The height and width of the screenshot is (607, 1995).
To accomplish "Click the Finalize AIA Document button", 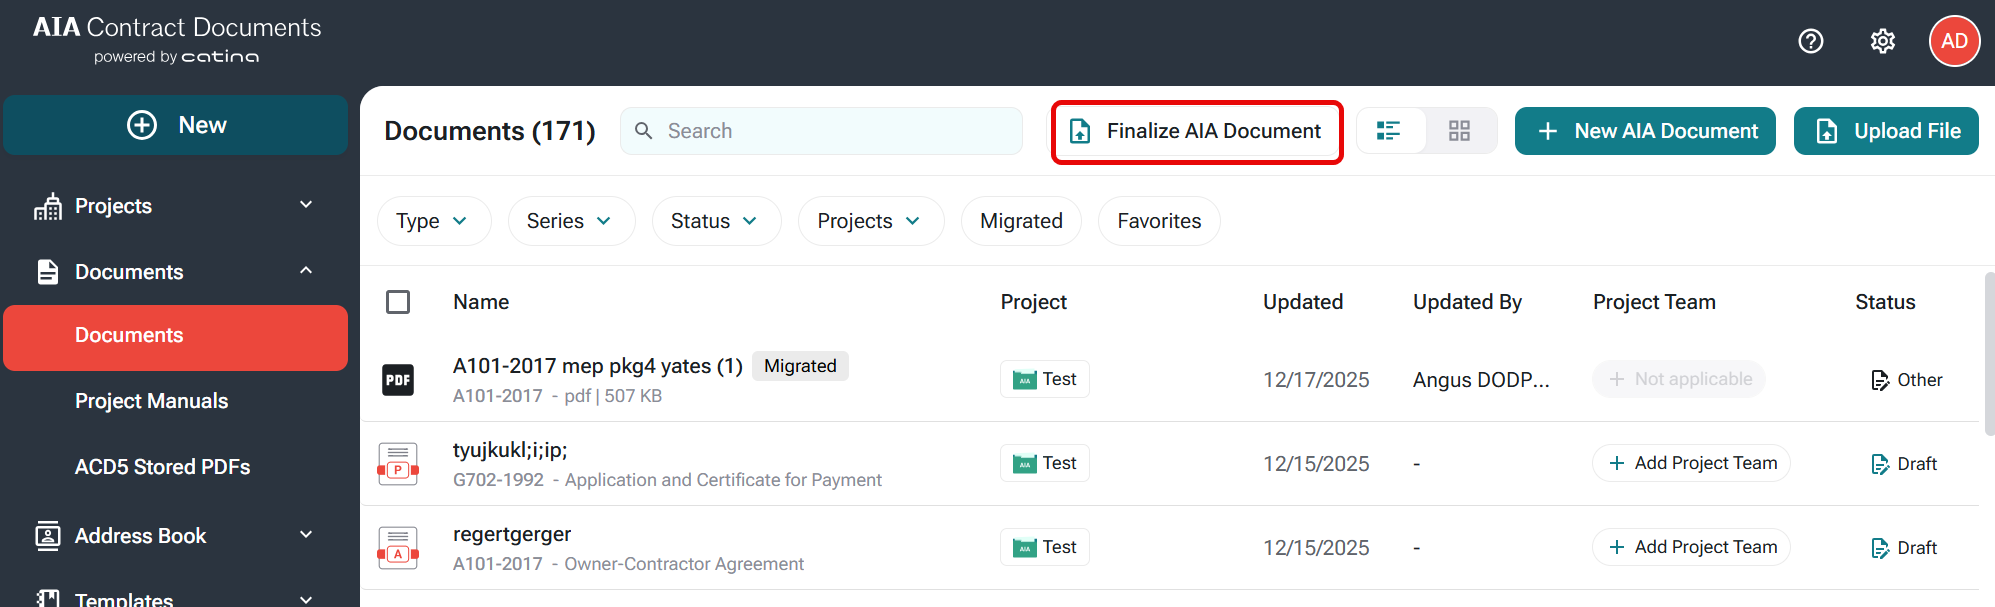I will 1196,132.
